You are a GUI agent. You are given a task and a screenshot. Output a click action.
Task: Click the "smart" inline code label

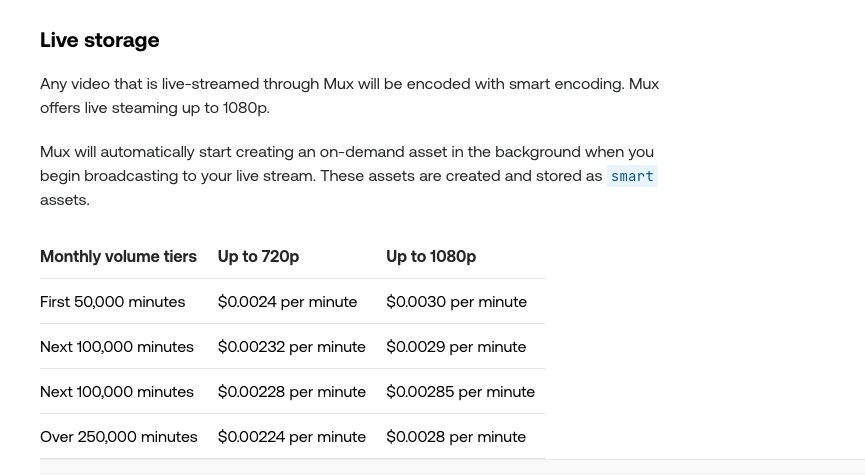[x=632, y=176]
